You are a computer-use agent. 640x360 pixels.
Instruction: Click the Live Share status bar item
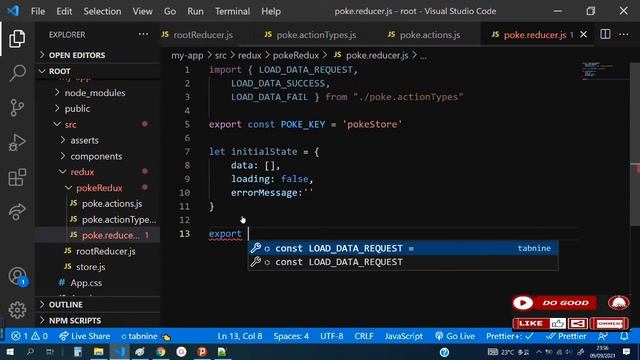tap(84, 336)
